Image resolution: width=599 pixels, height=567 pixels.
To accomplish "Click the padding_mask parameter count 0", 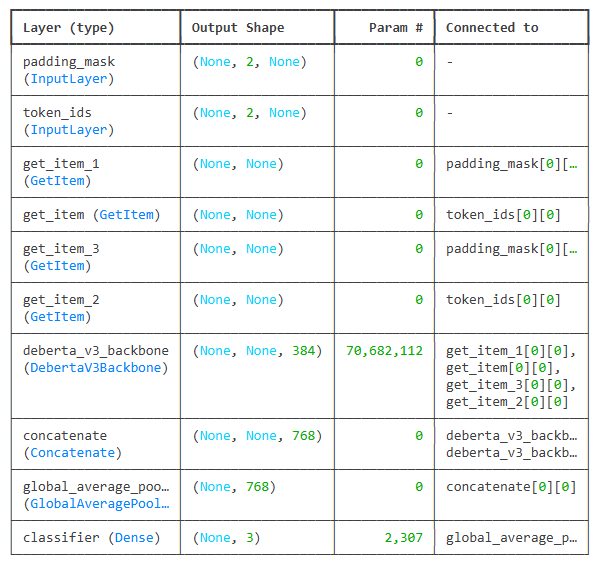I will [x=419, y=62].
